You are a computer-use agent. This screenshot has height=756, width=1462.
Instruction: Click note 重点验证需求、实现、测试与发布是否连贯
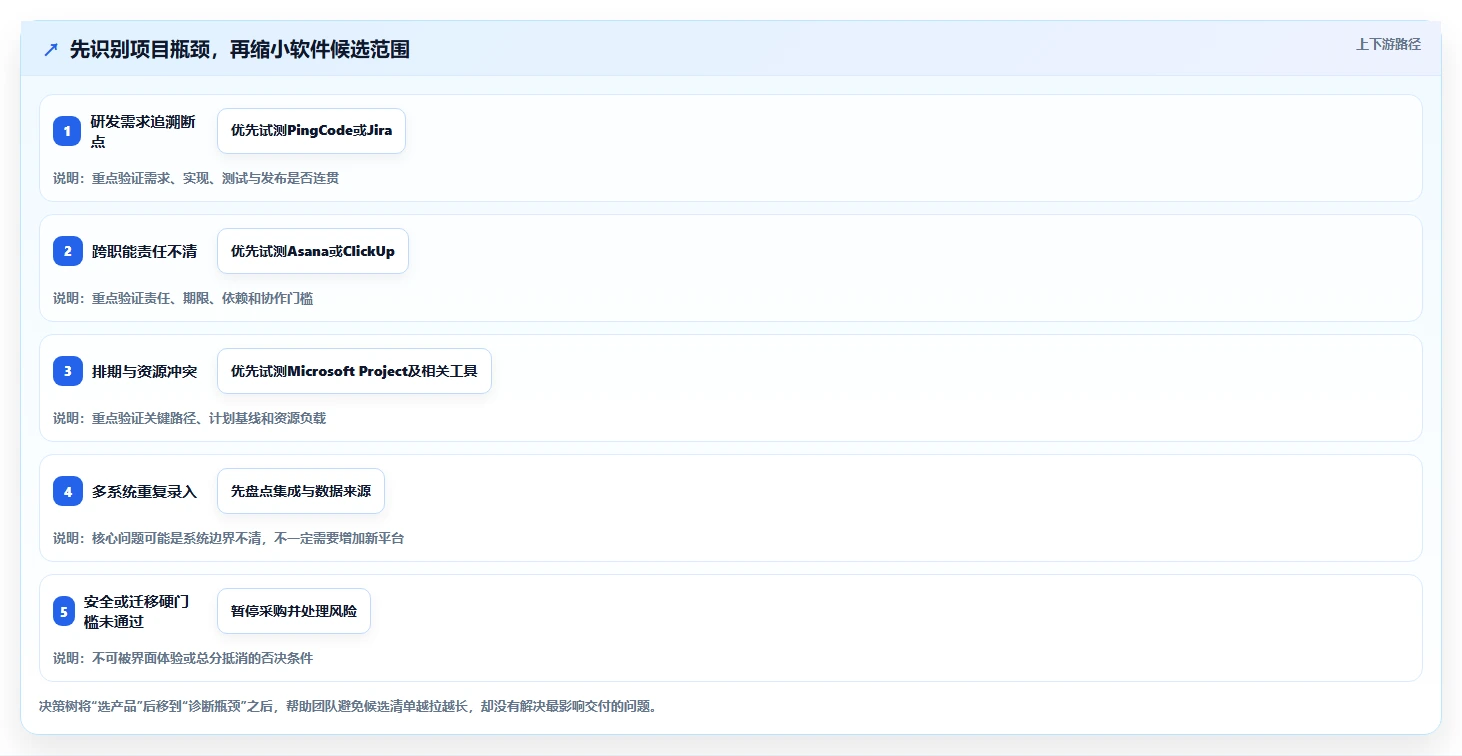coord(196,178)
